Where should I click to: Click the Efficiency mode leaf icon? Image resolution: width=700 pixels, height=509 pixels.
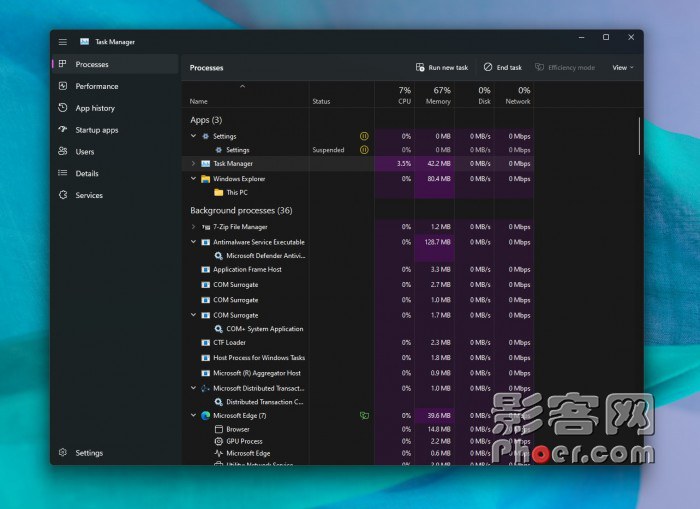539,67
